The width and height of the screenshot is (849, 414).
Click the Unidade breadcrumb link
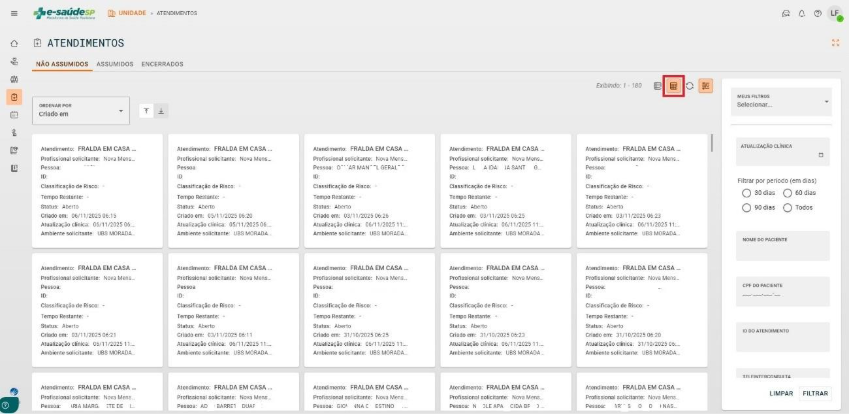(127, 13)
